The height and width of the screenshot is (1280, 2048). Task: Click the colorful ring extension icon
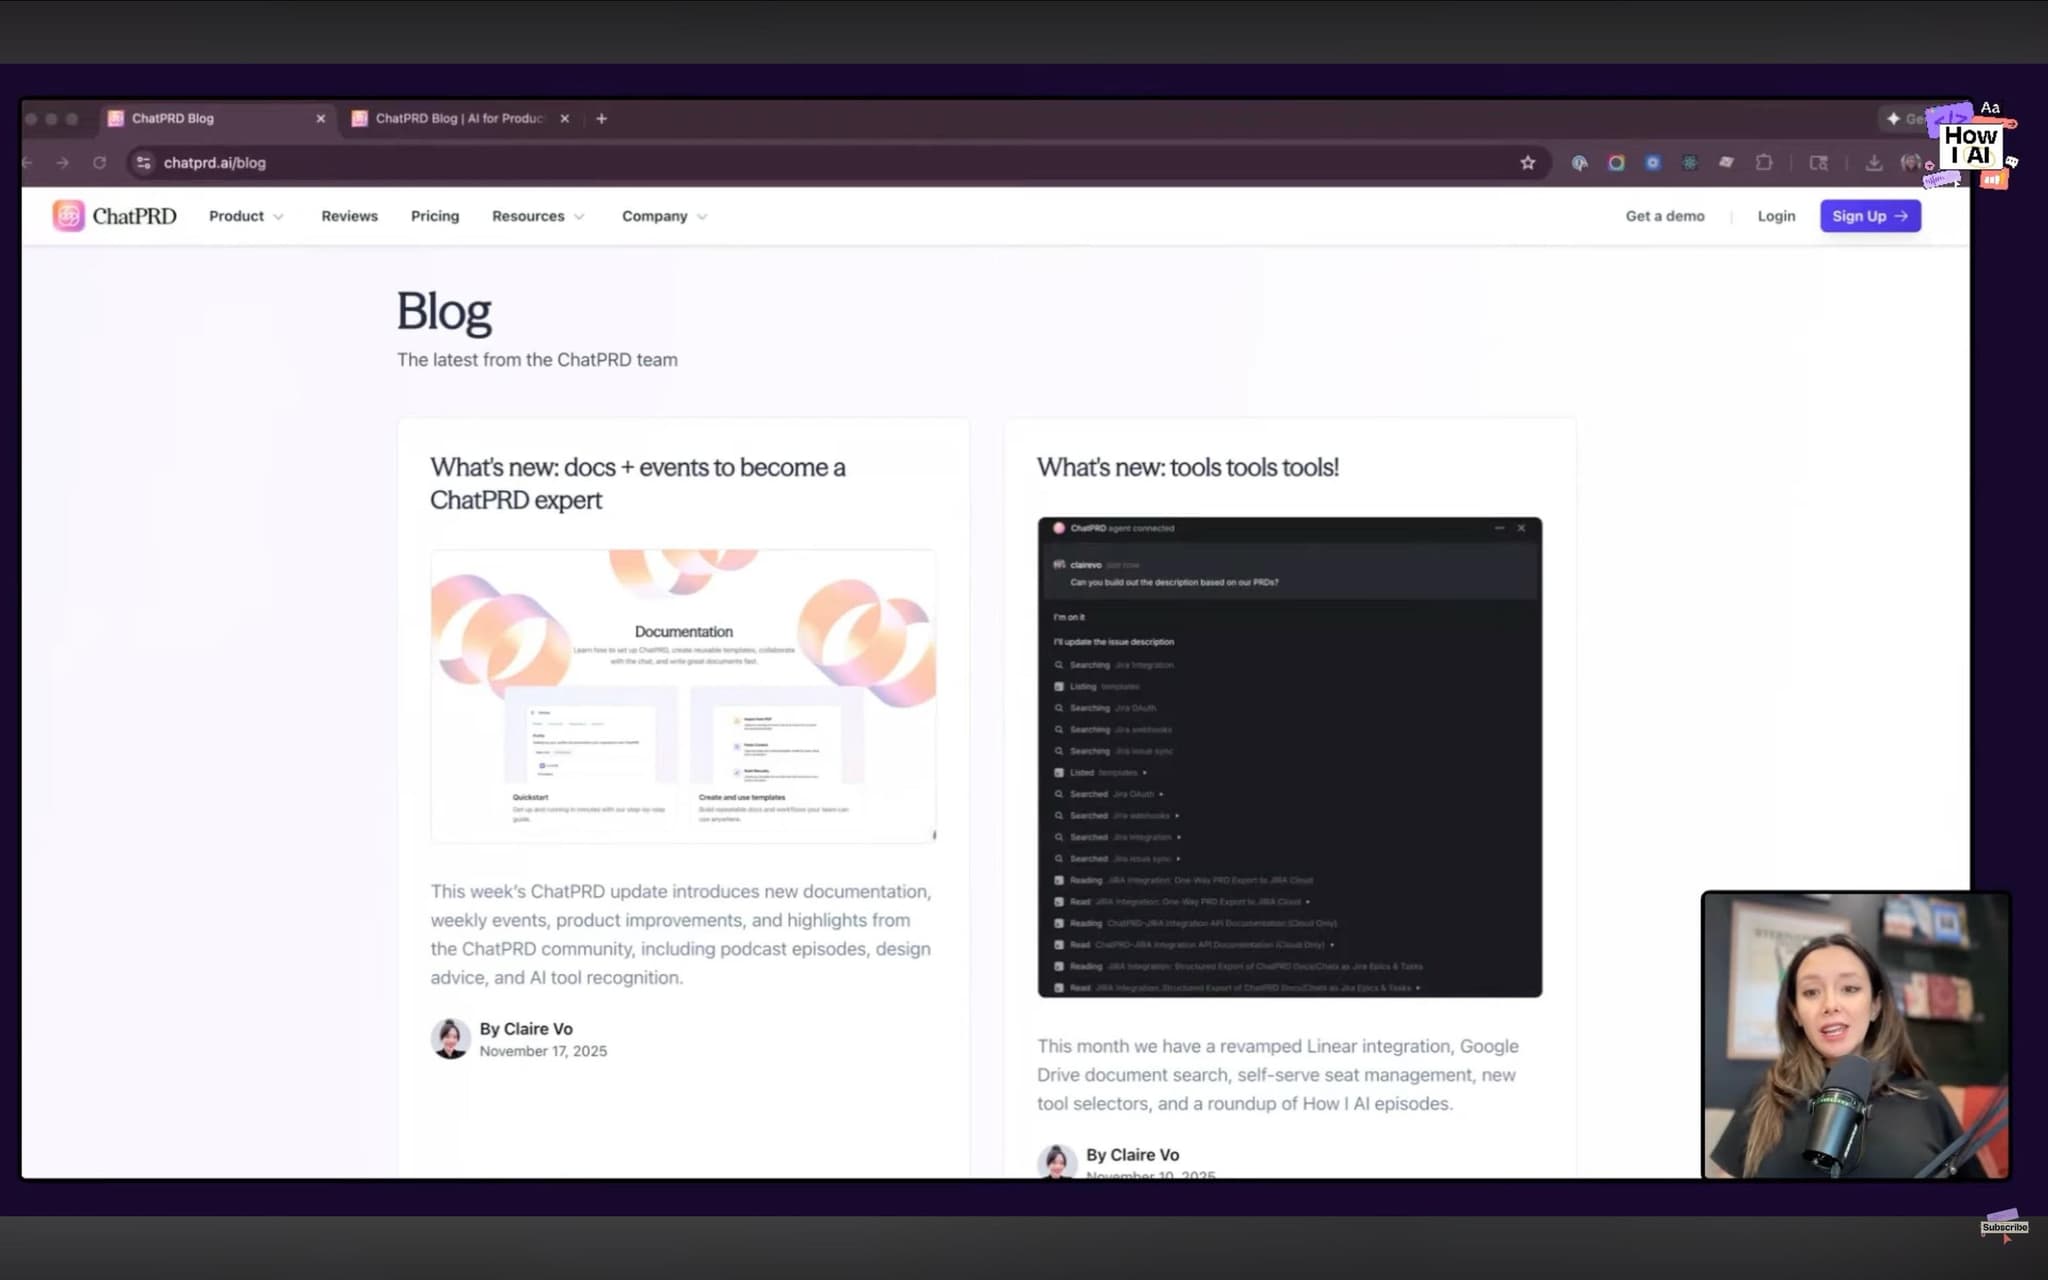[x=1616, y=163]
